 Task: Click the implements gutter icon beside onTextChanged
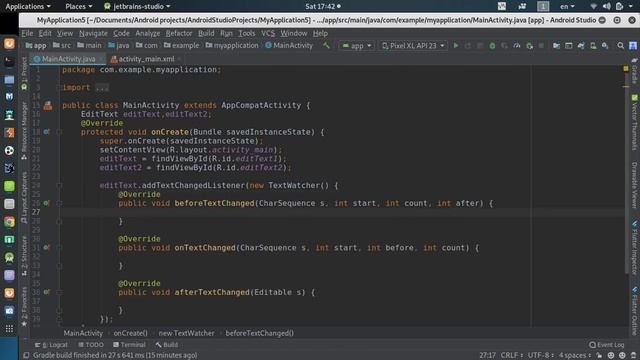click(x=47, y=247)
